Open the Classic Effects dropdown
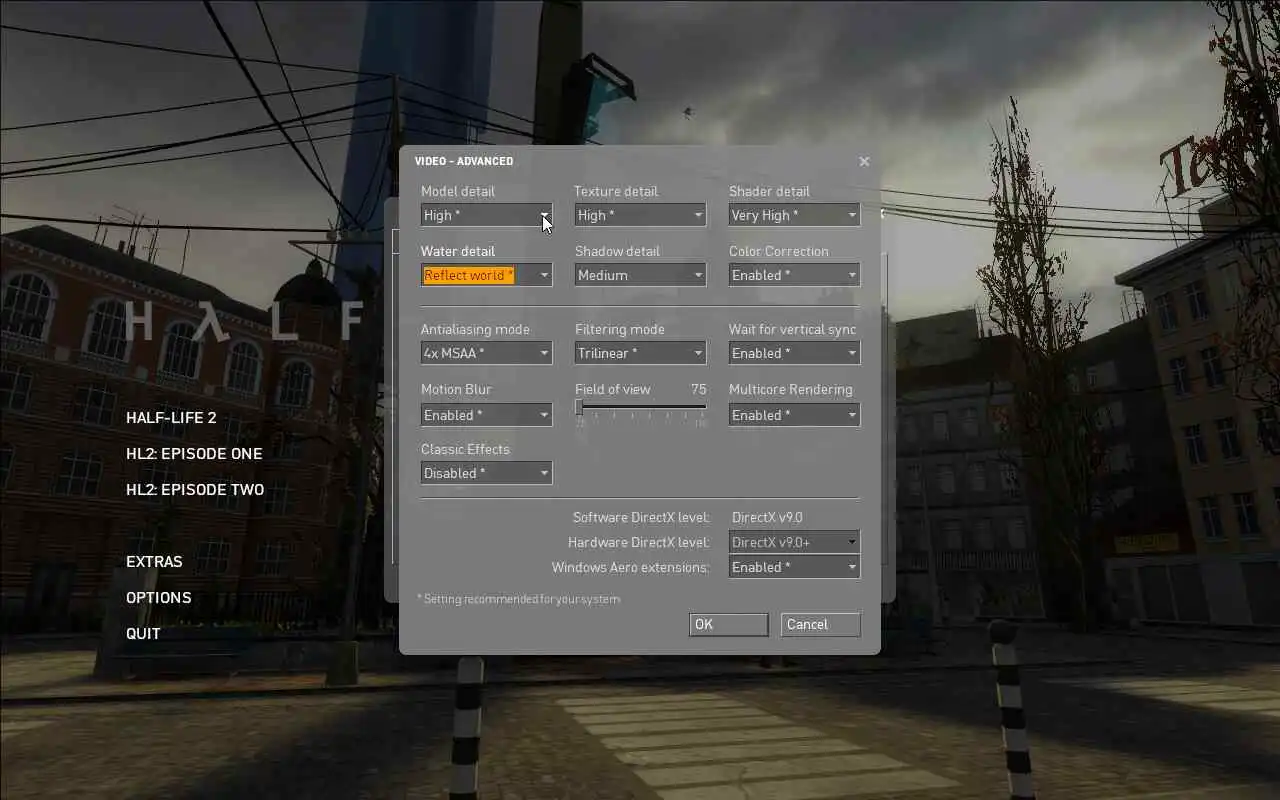This screenshot has width=1280, height=800. pyautogui.click(x=486, y=473)
